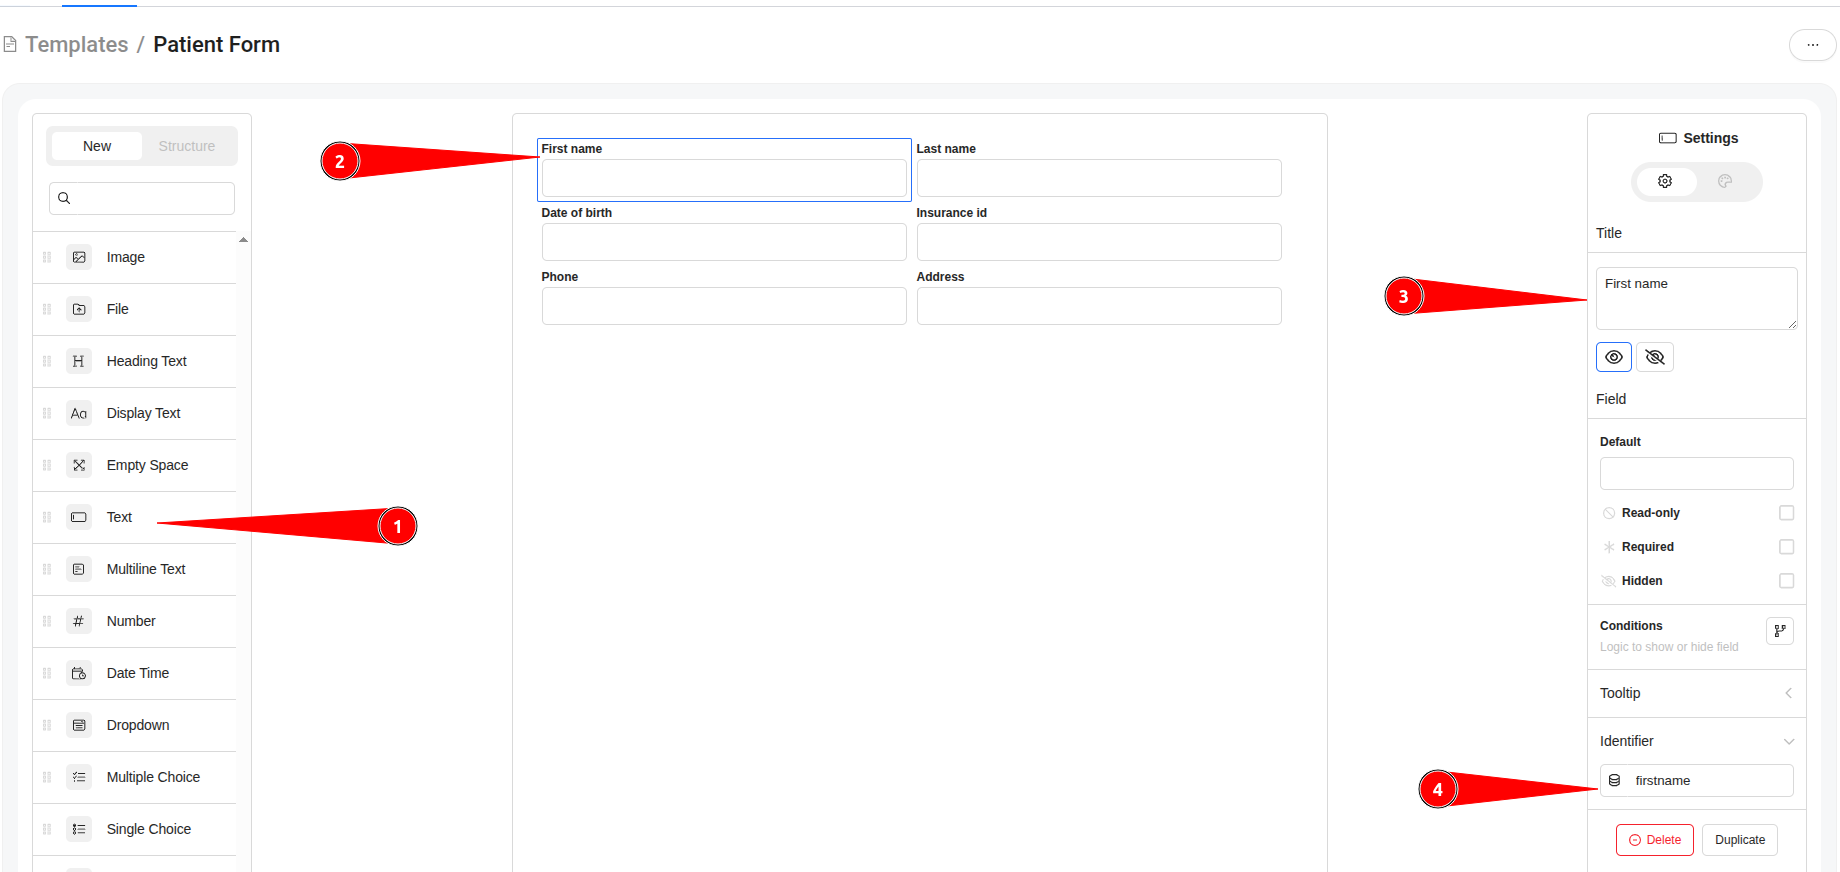This screenshot has width=1840, height=872.
Task: Show title with eye button
Action: [x=1614, y=357]
